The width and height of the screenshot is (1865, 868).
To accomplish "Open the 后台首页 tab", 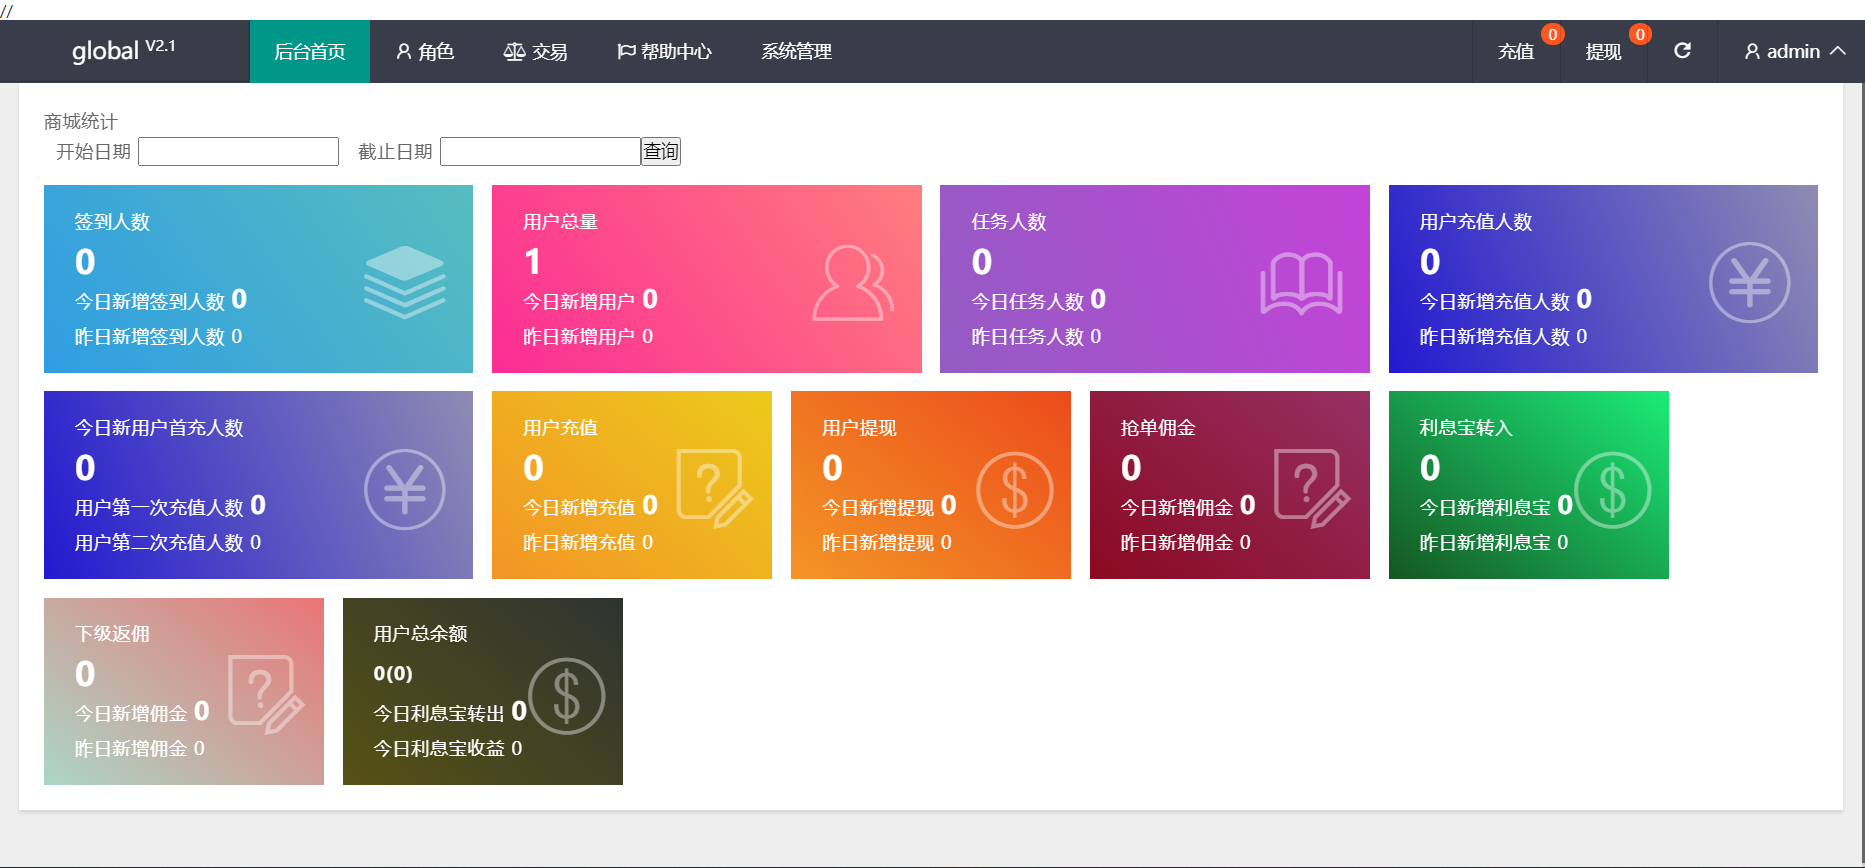I will (x=310, y=51).
